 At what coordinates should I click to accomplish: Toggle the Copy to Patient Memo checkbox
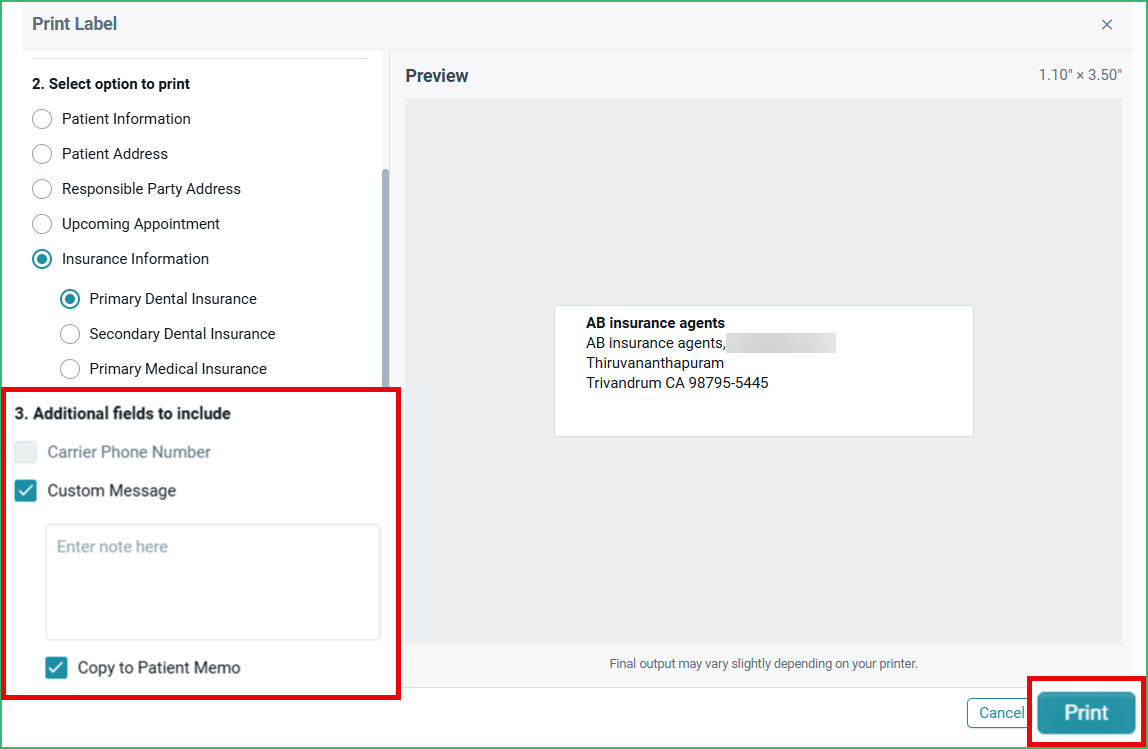[56, 668]
